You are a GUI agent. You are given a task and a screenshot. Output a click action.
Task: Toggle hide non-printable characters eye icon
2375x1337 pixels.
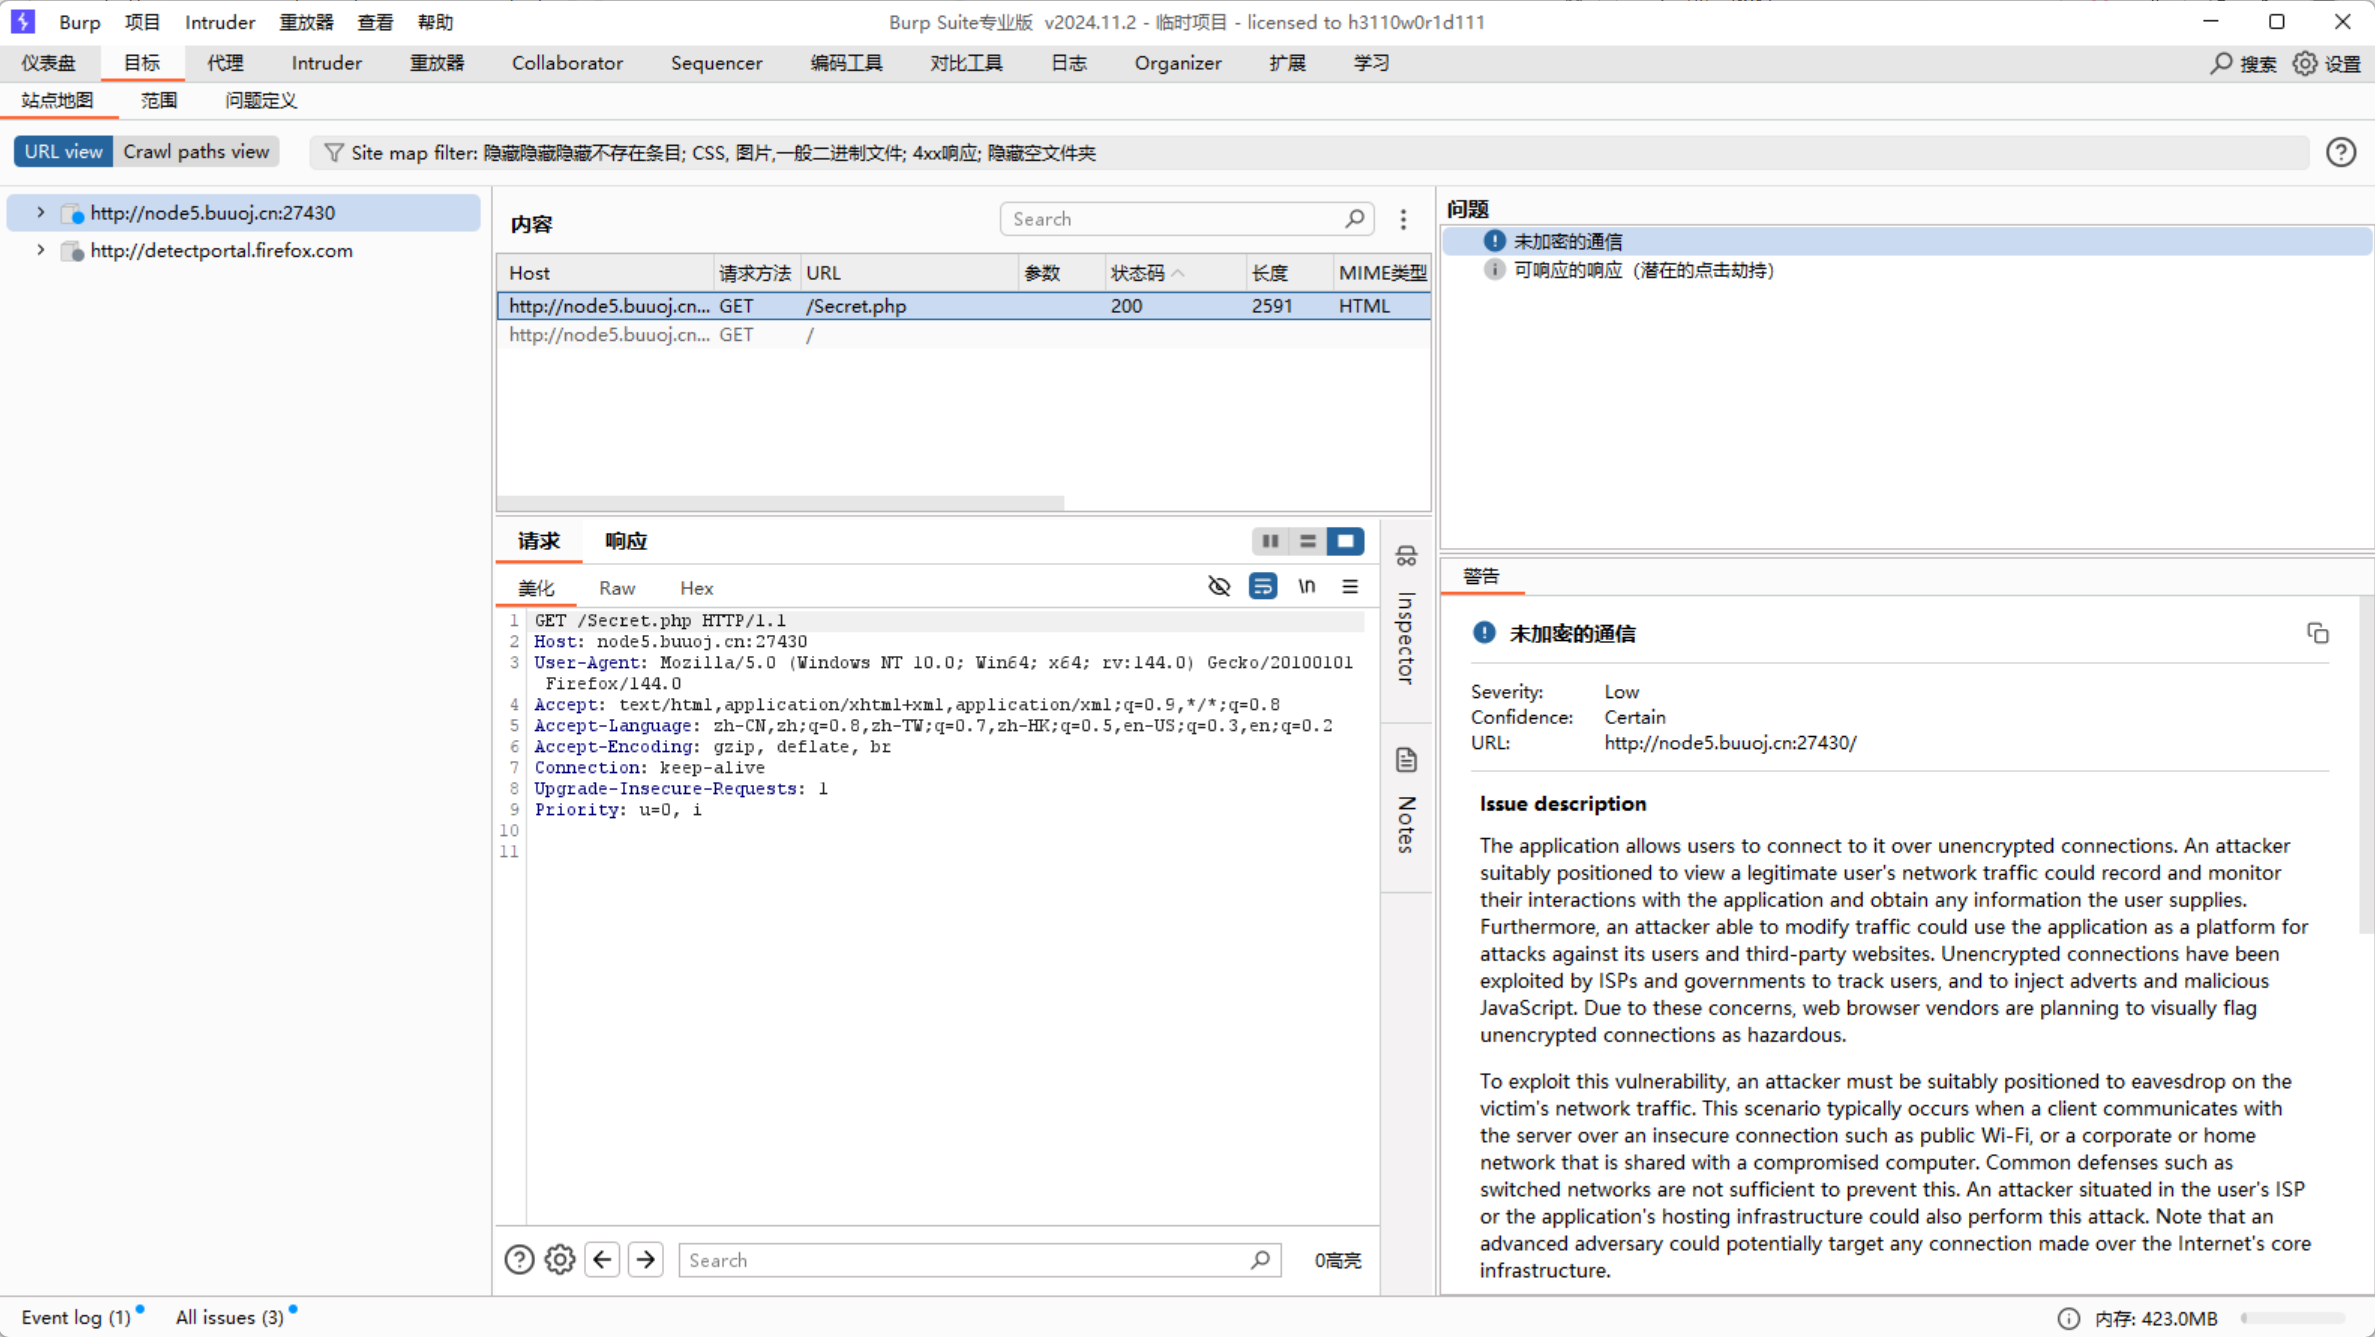pos(1219,587)
